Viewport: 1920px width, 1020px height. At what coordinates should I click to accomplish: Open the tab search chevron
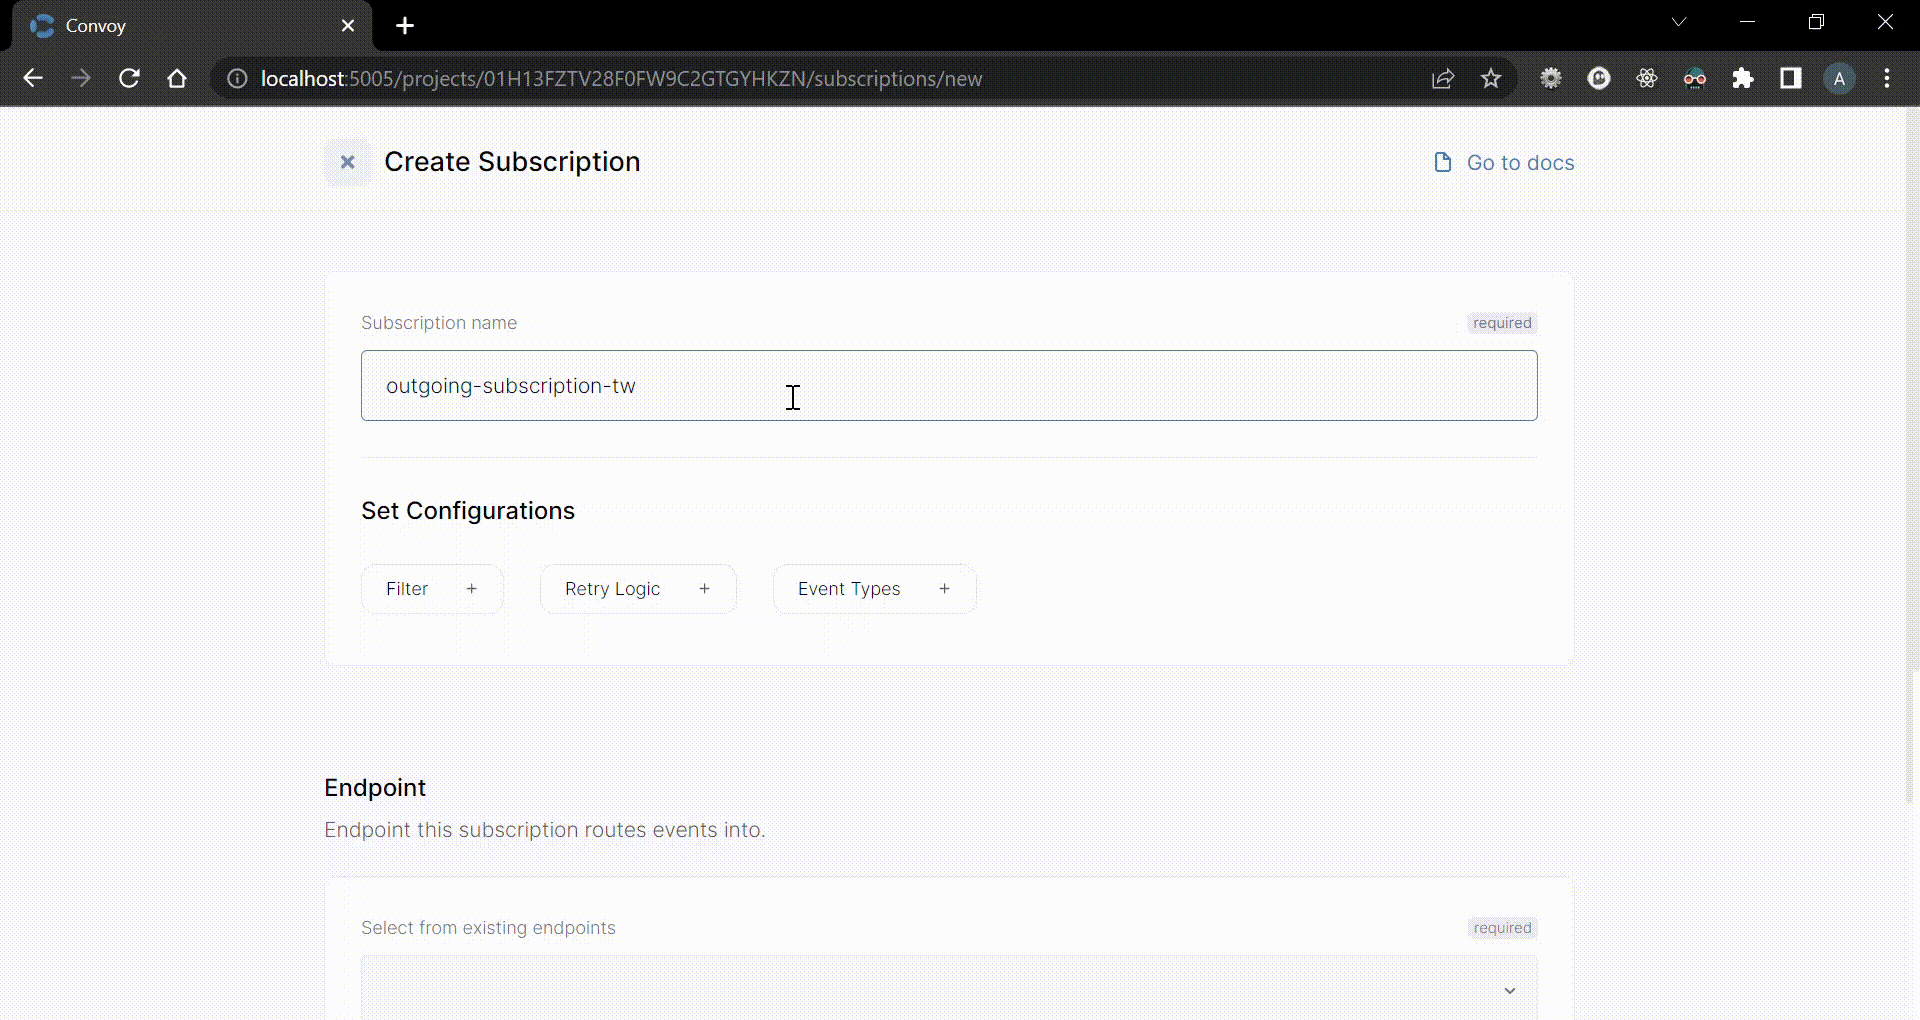(1680, 21)
